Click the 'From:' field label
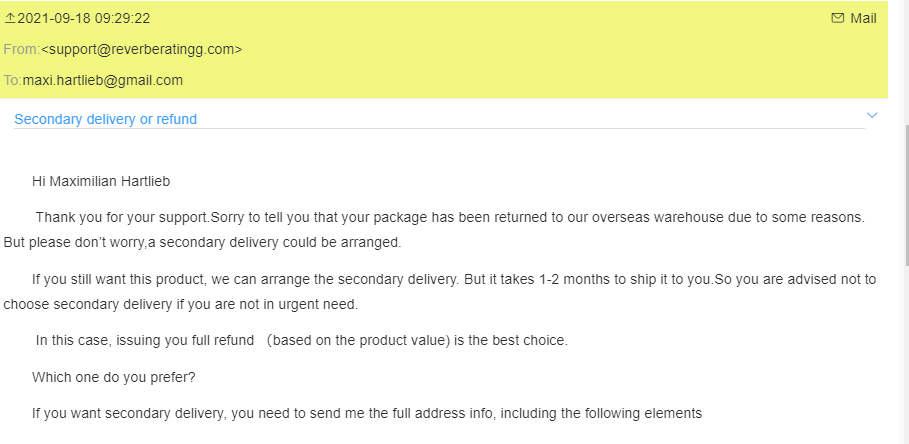The image size is (909, 444). tap(21, 49)
